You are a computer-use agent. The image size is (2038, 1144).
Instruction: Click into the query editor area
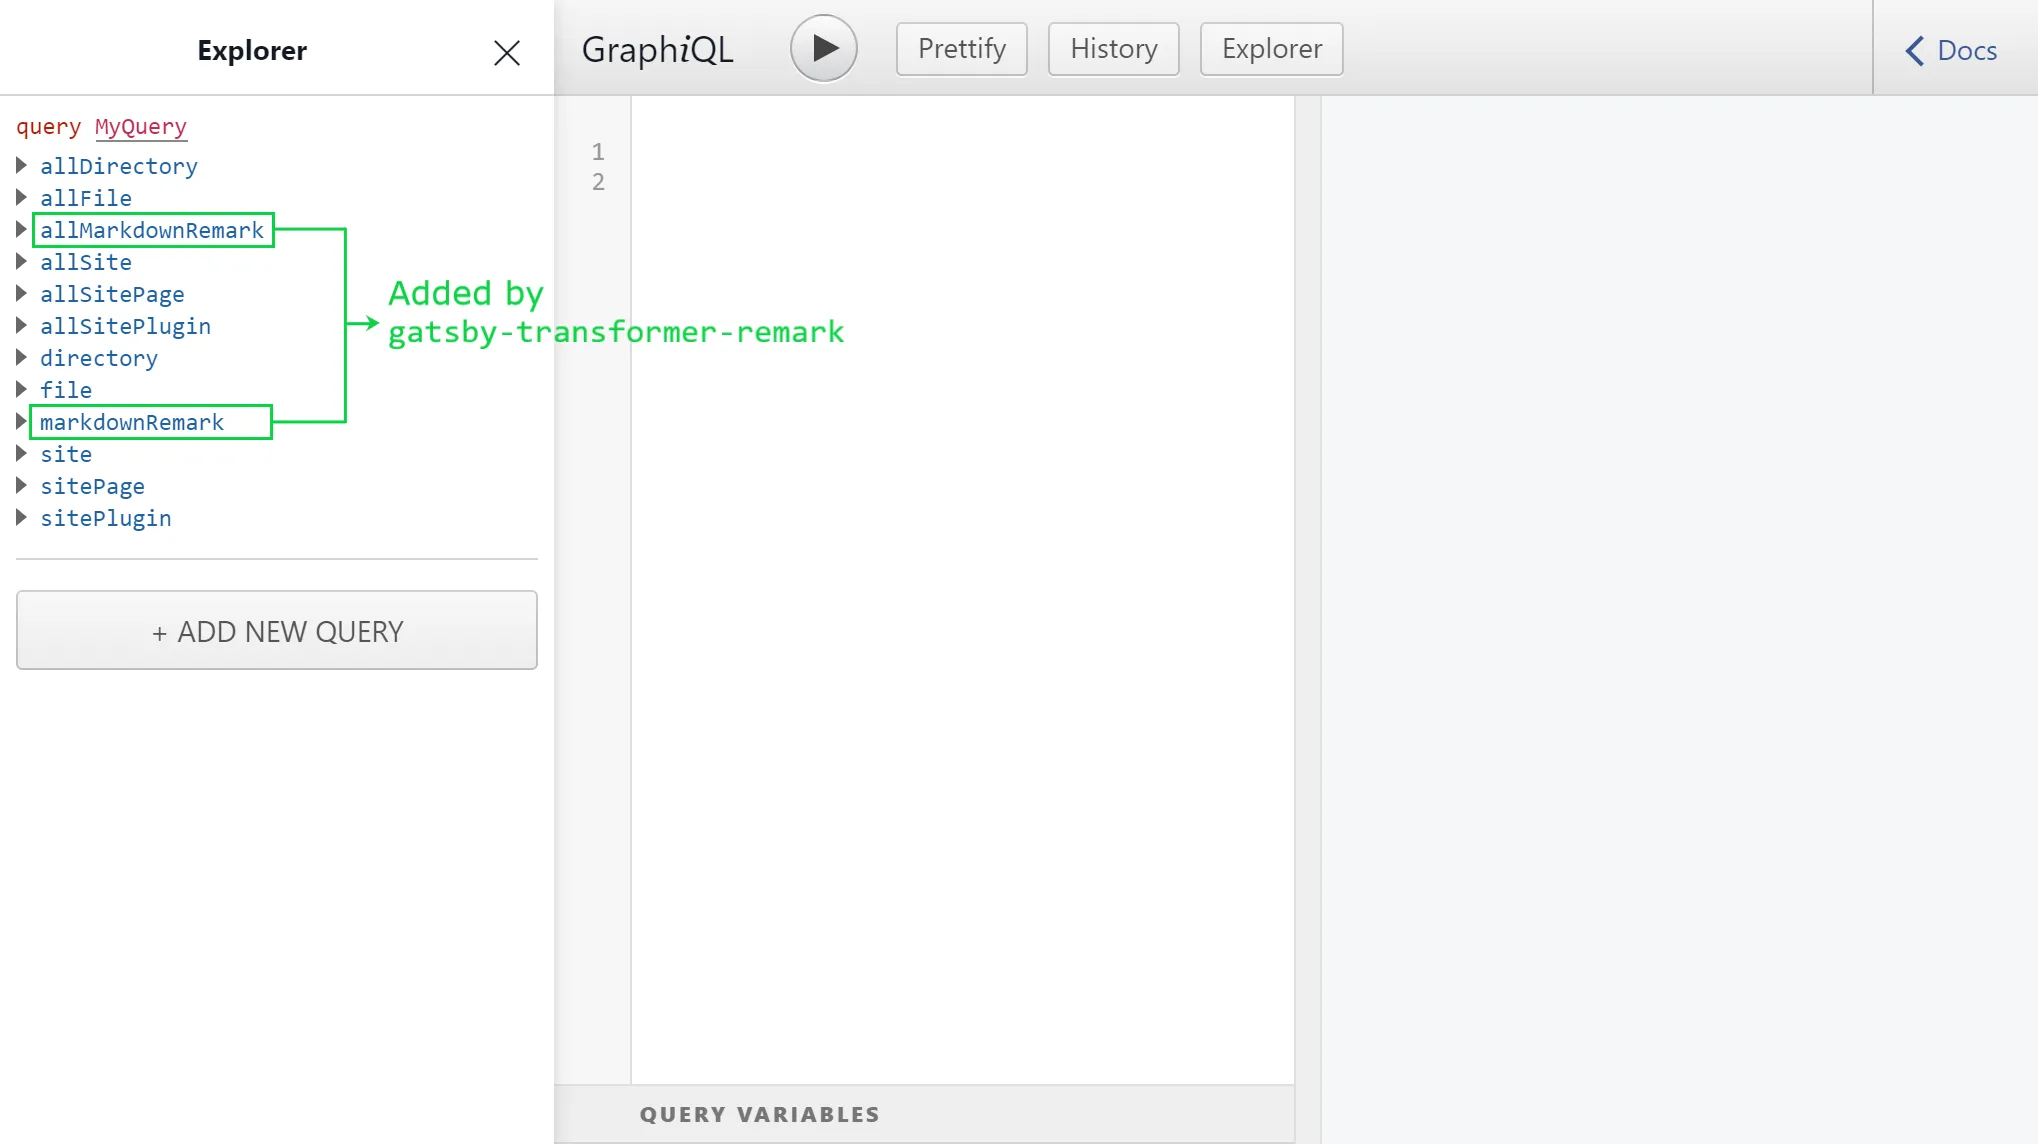click(962, 590)
